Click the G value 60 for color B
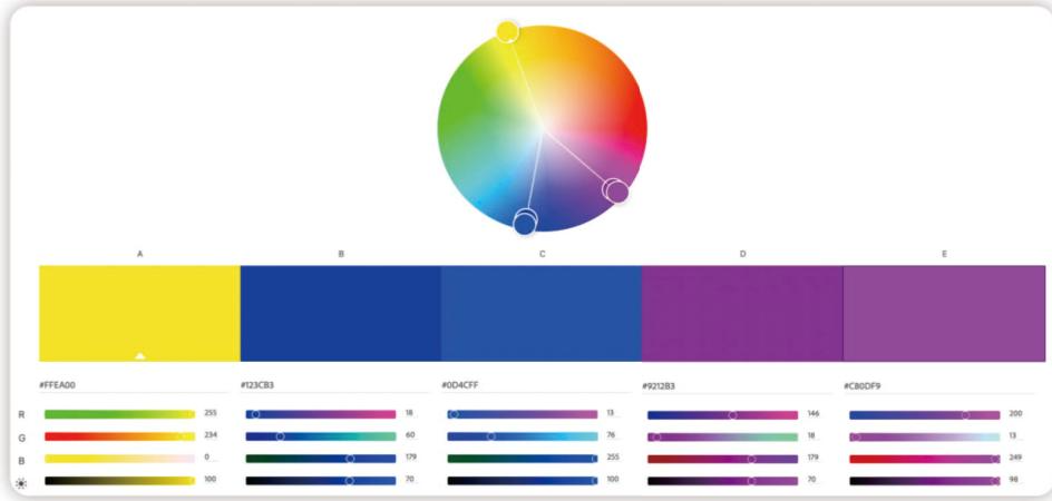 [x=410, y=436]
